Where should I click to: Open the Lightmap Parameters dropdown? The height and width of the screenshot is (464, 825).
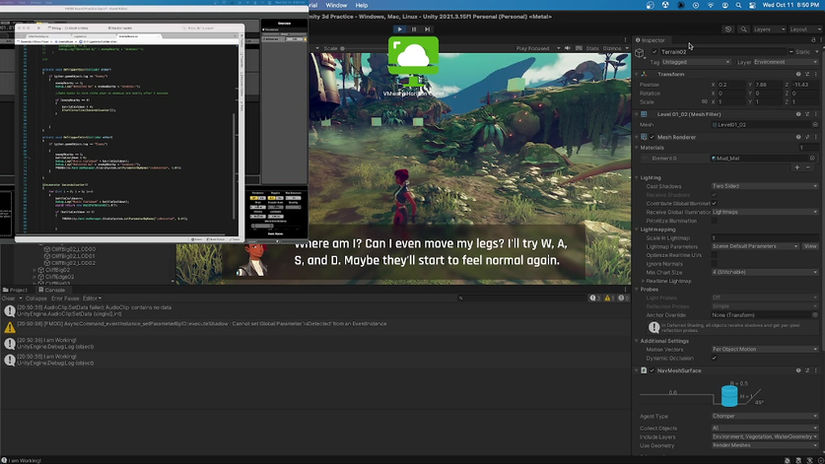pos(755,246)
